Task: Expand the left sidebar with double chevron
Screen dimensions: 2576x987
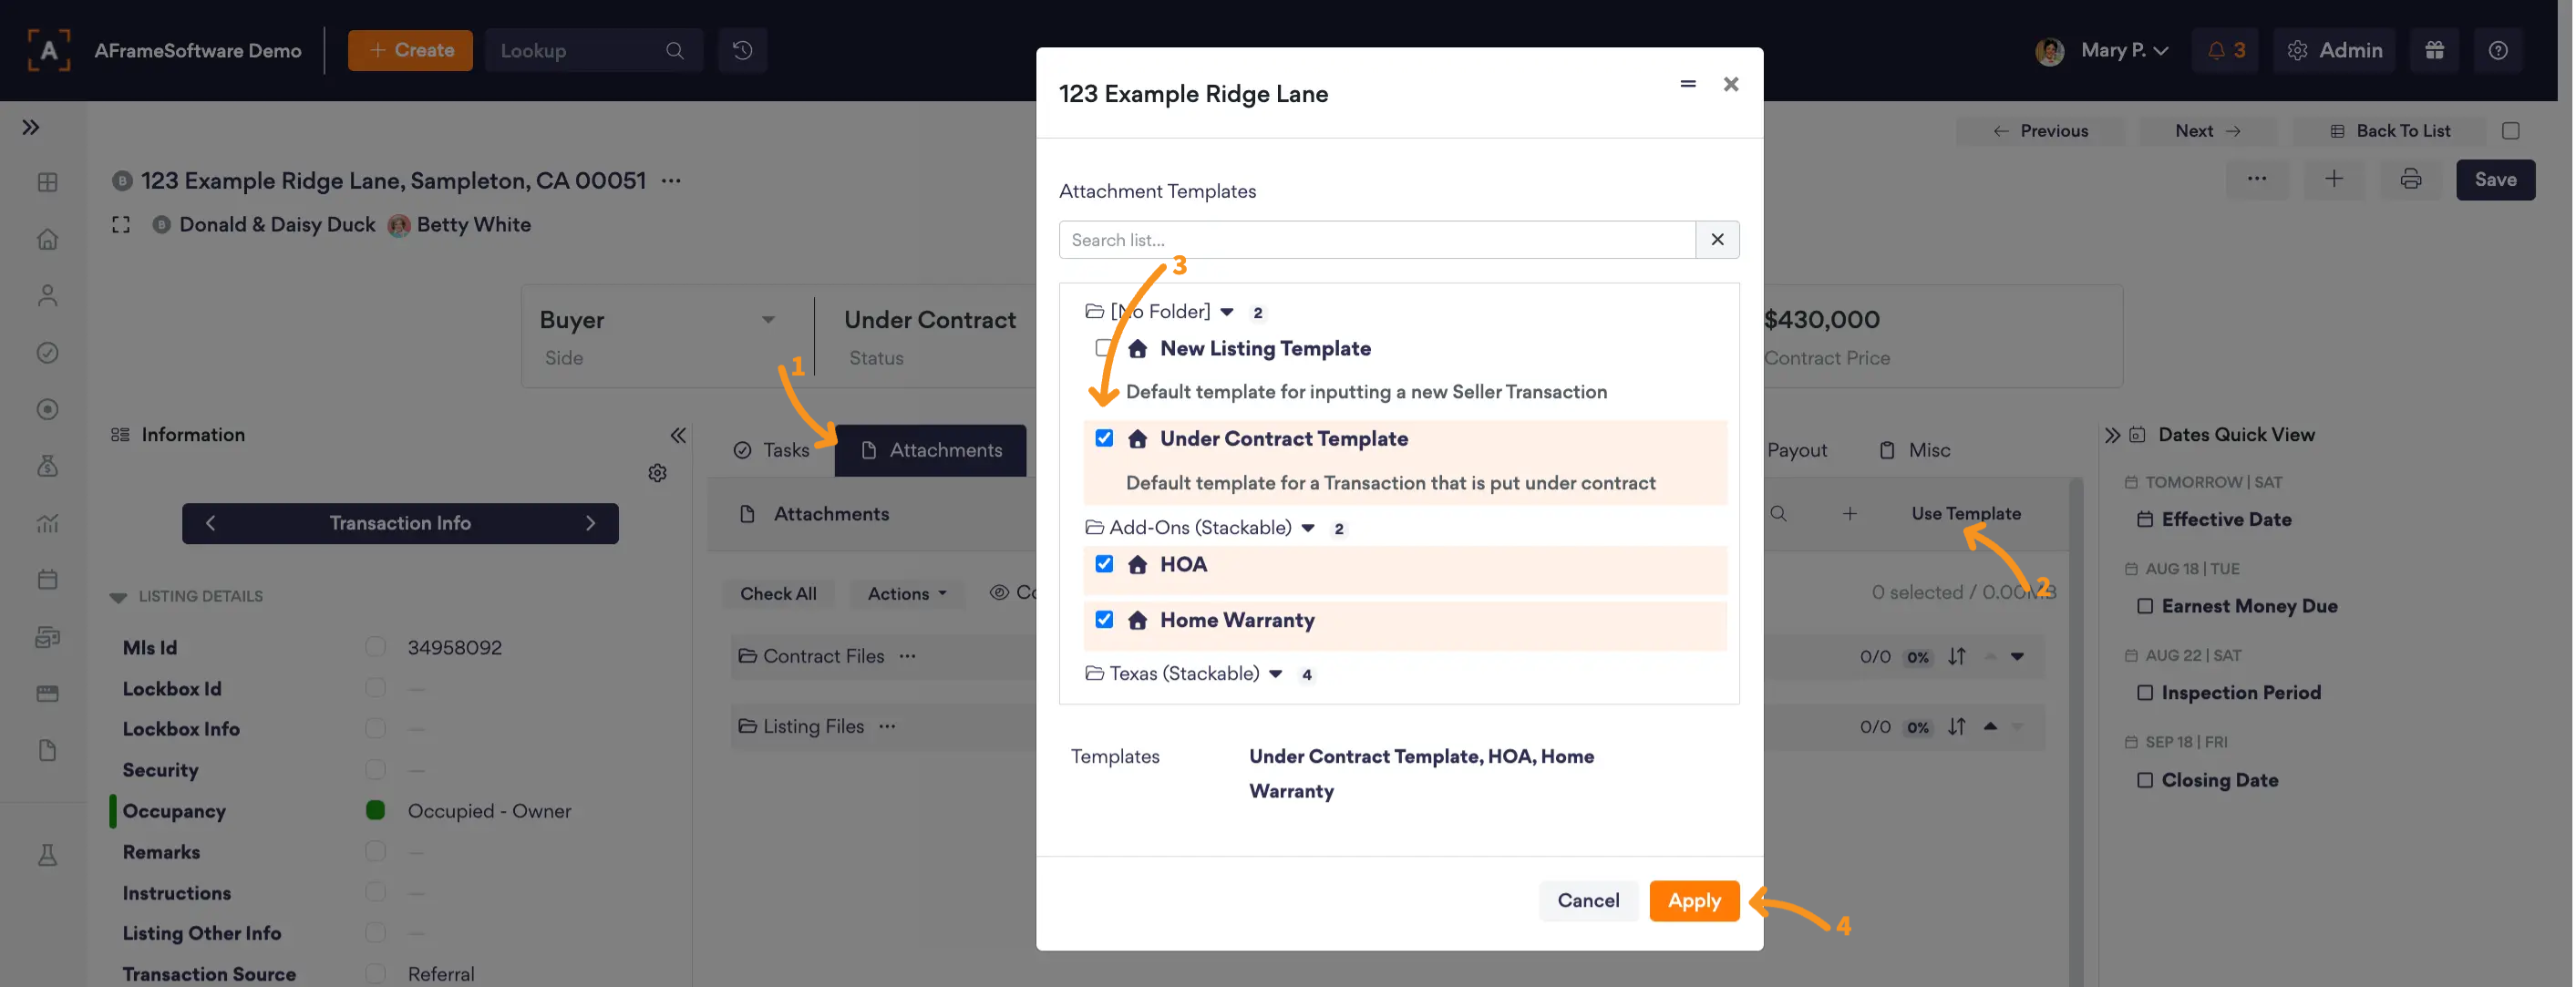Action: tap(31, 127)
